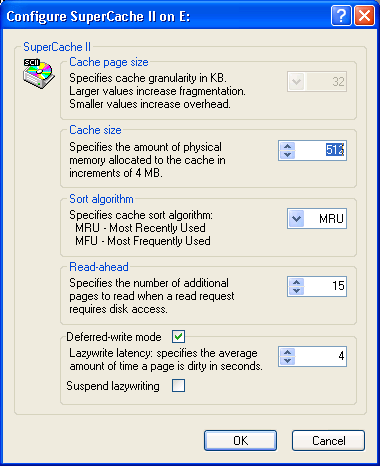Decrease Lazywrite latency with the down arrow

pyautogui.click(x=287, y=360)
